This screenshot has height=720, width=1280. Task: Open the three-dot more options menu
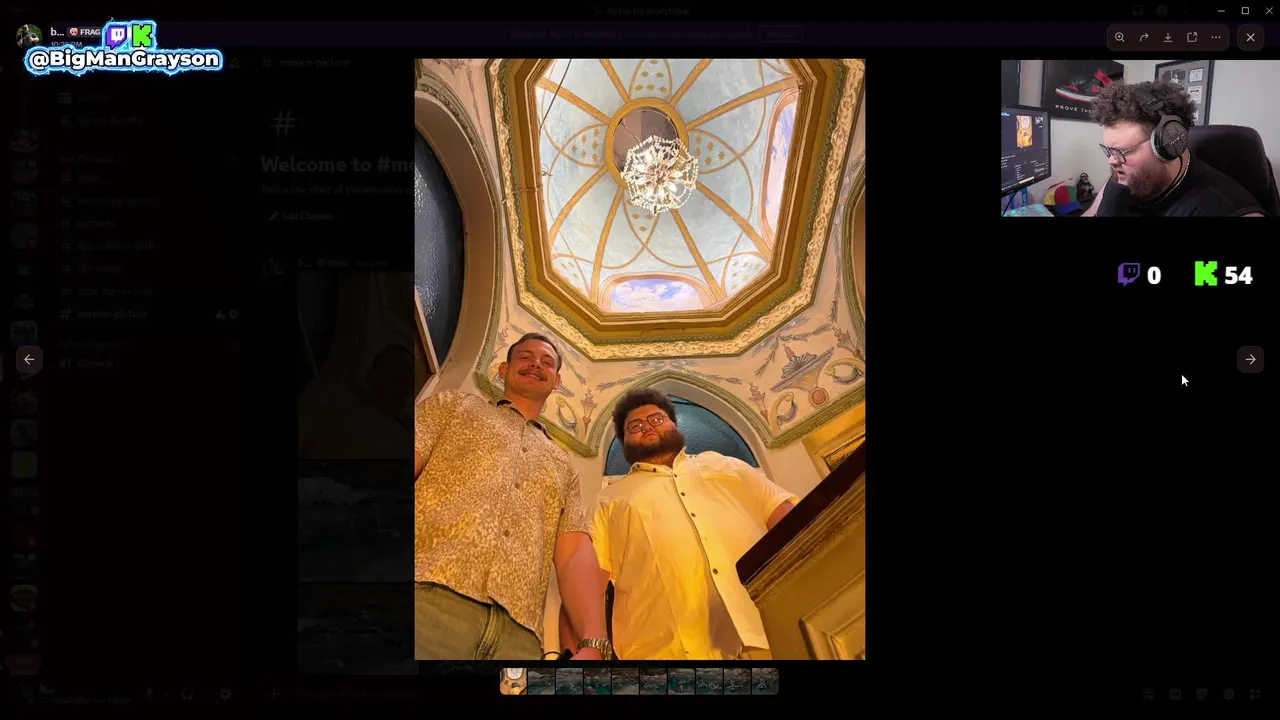coord(1216,37)
